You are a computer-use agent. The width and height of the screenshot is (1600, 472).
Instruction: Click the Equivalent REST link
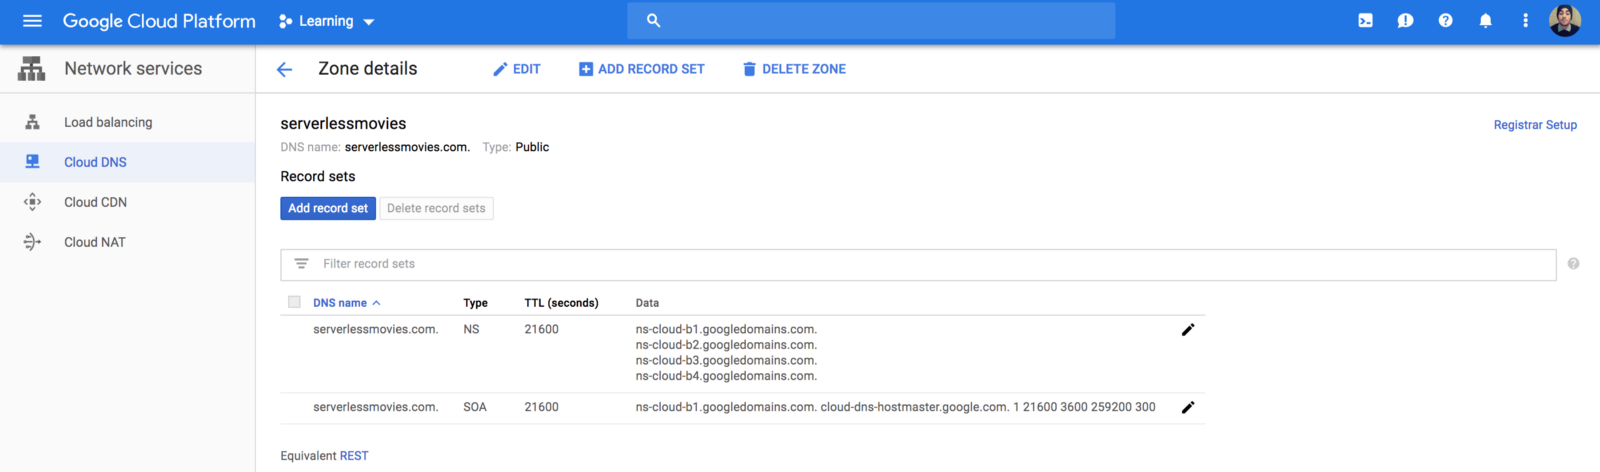(354, 456)
